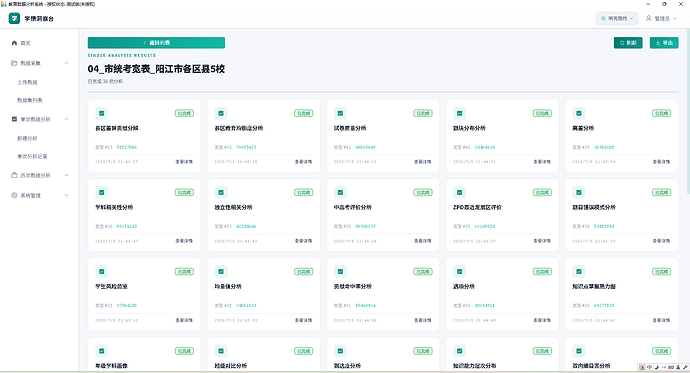Click the chart icon on the type #39 card
Image resolution: width=690 pixels, height=373 pixels.
(579, 113)
